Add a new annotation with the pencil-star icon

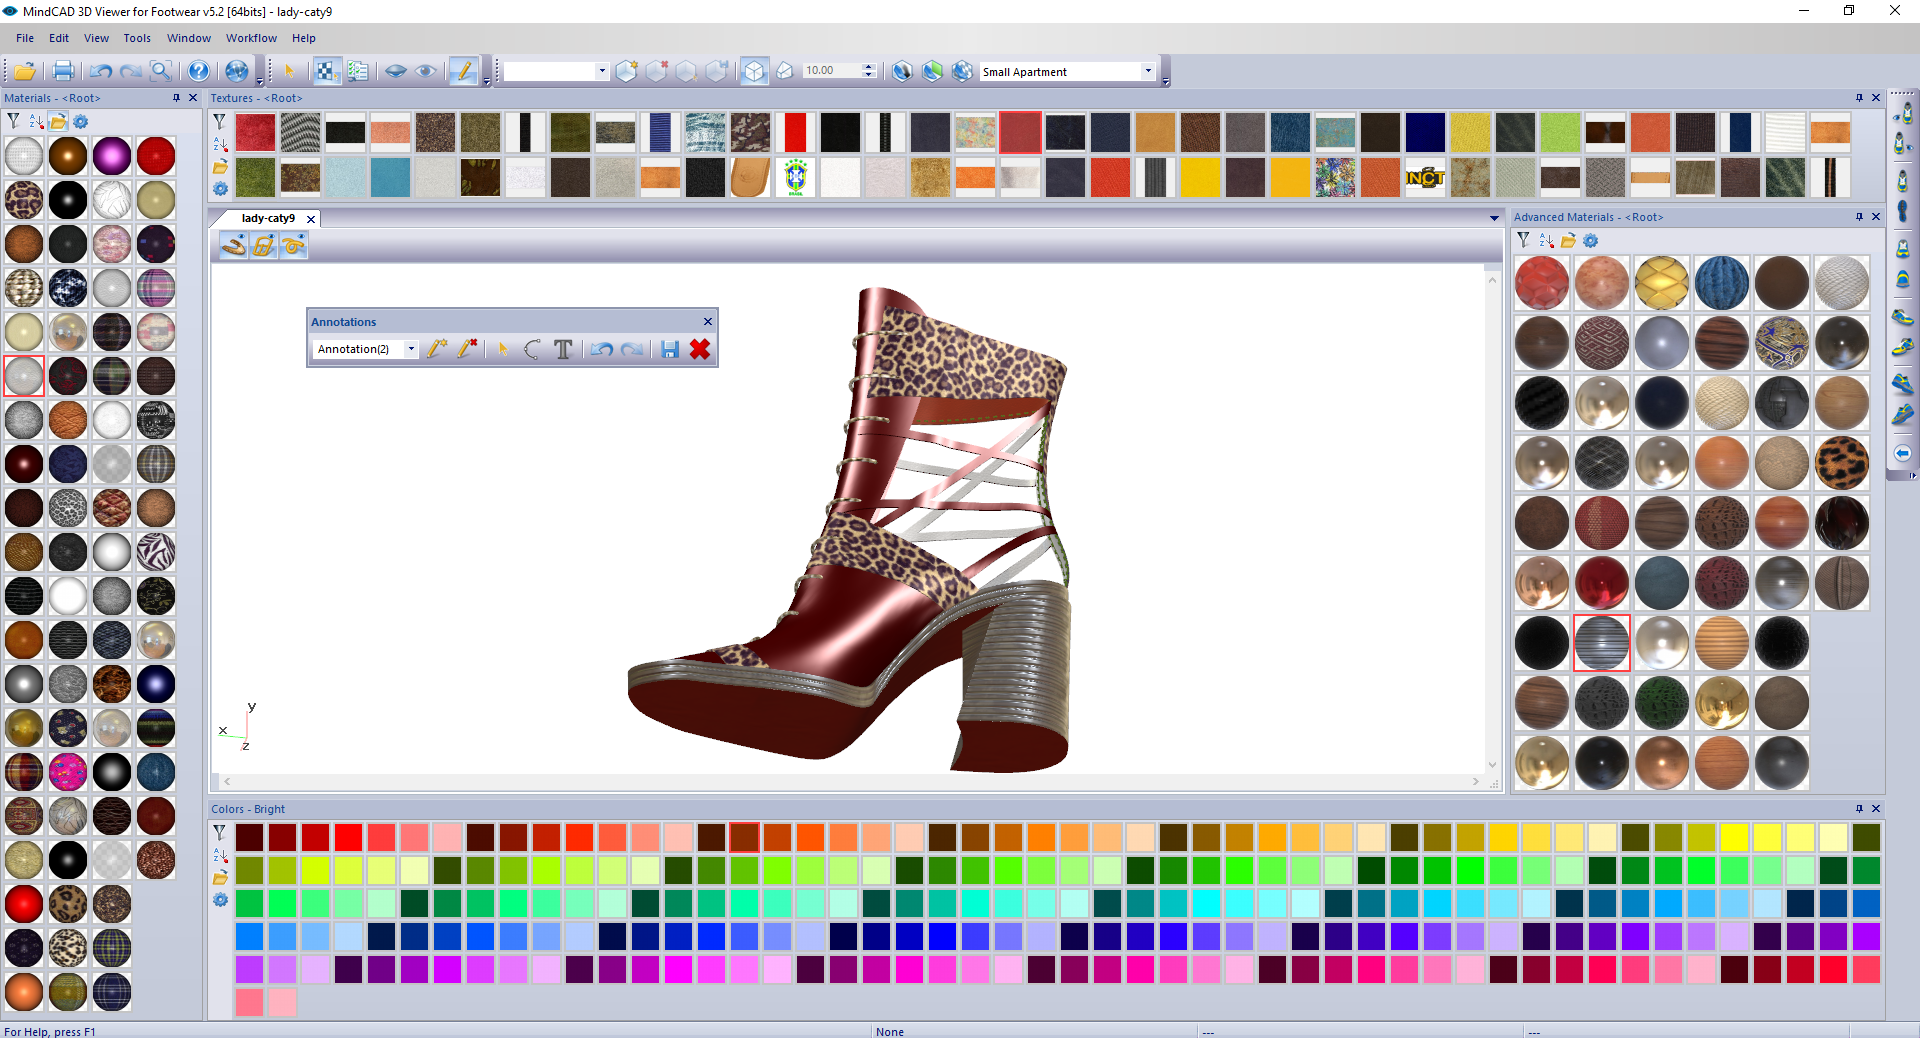click(436, 350)
